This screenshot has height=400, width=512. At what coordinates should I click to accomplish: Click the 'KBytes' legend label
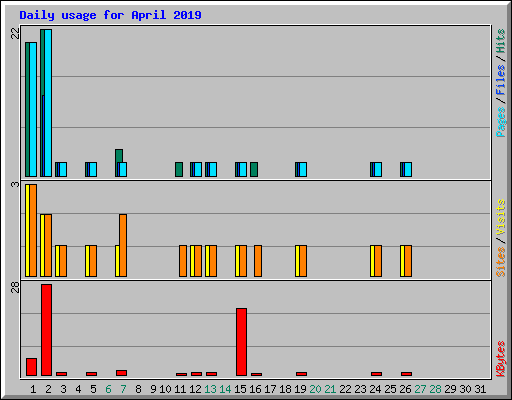[501, 359]
